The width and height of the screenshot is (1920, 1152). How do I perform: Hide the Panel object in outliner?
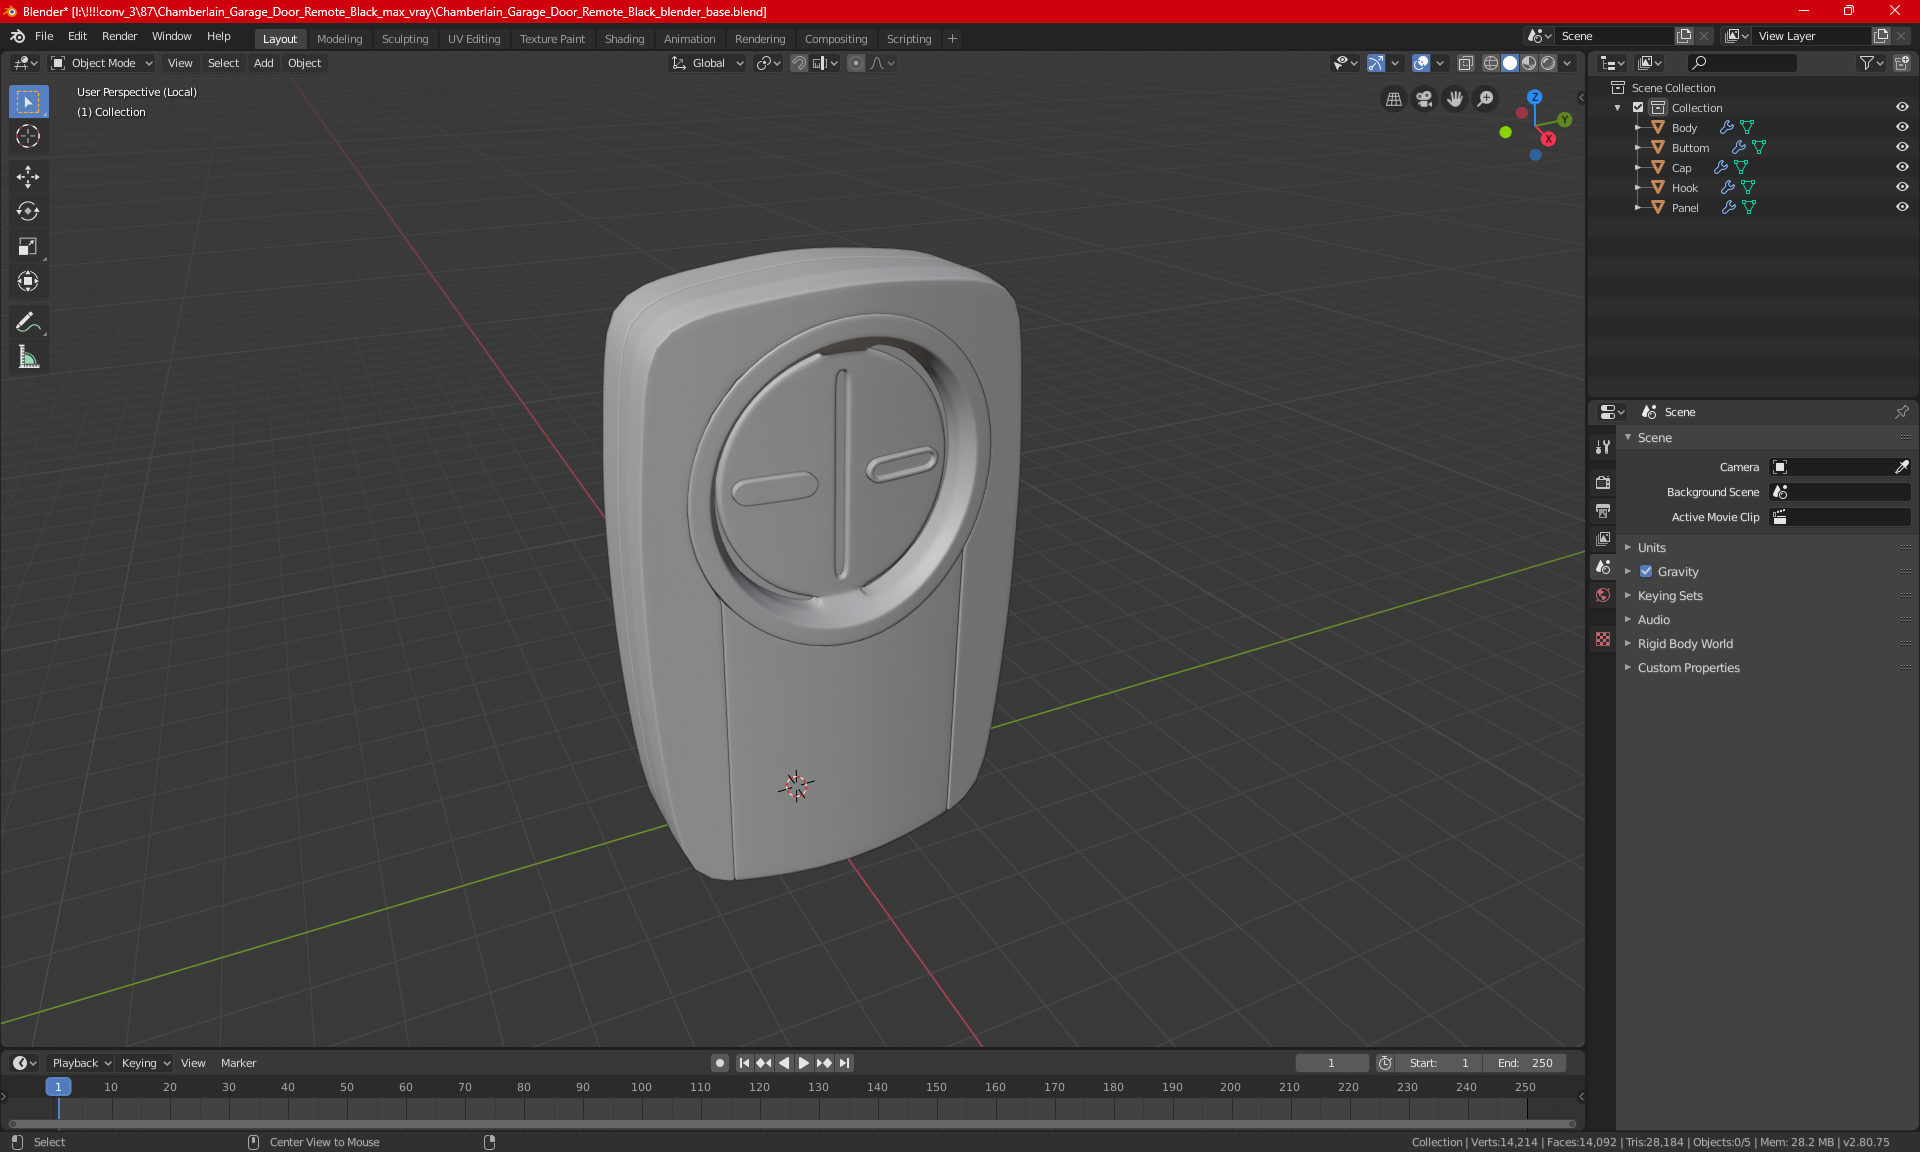point(1902,207)
